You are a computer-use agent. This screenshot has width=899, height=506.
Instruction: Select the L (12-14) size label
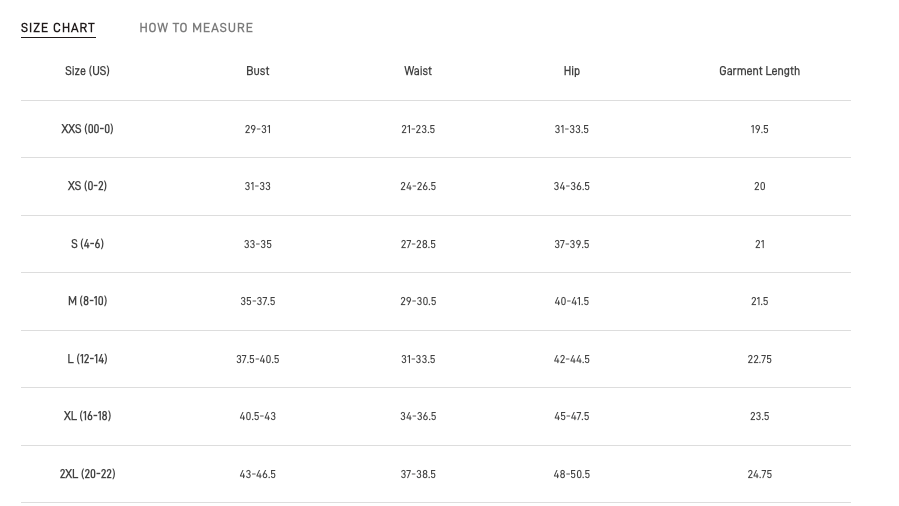87,359
